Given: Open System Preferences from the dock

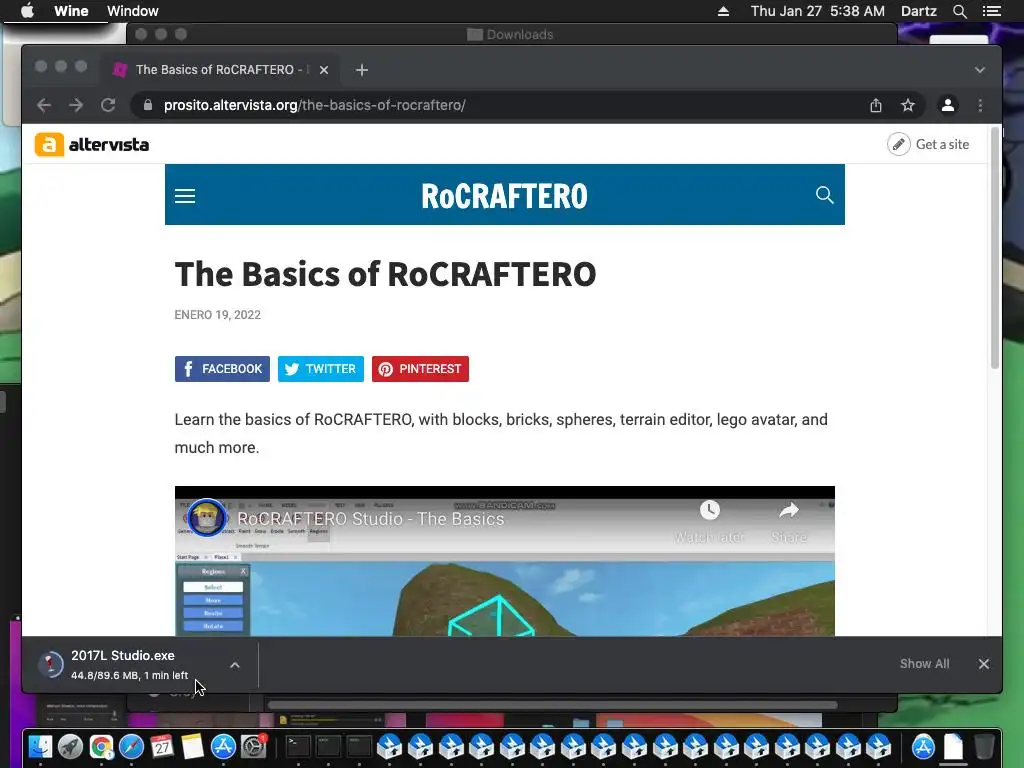Looking at the screenshot, I should coord(253,747).
